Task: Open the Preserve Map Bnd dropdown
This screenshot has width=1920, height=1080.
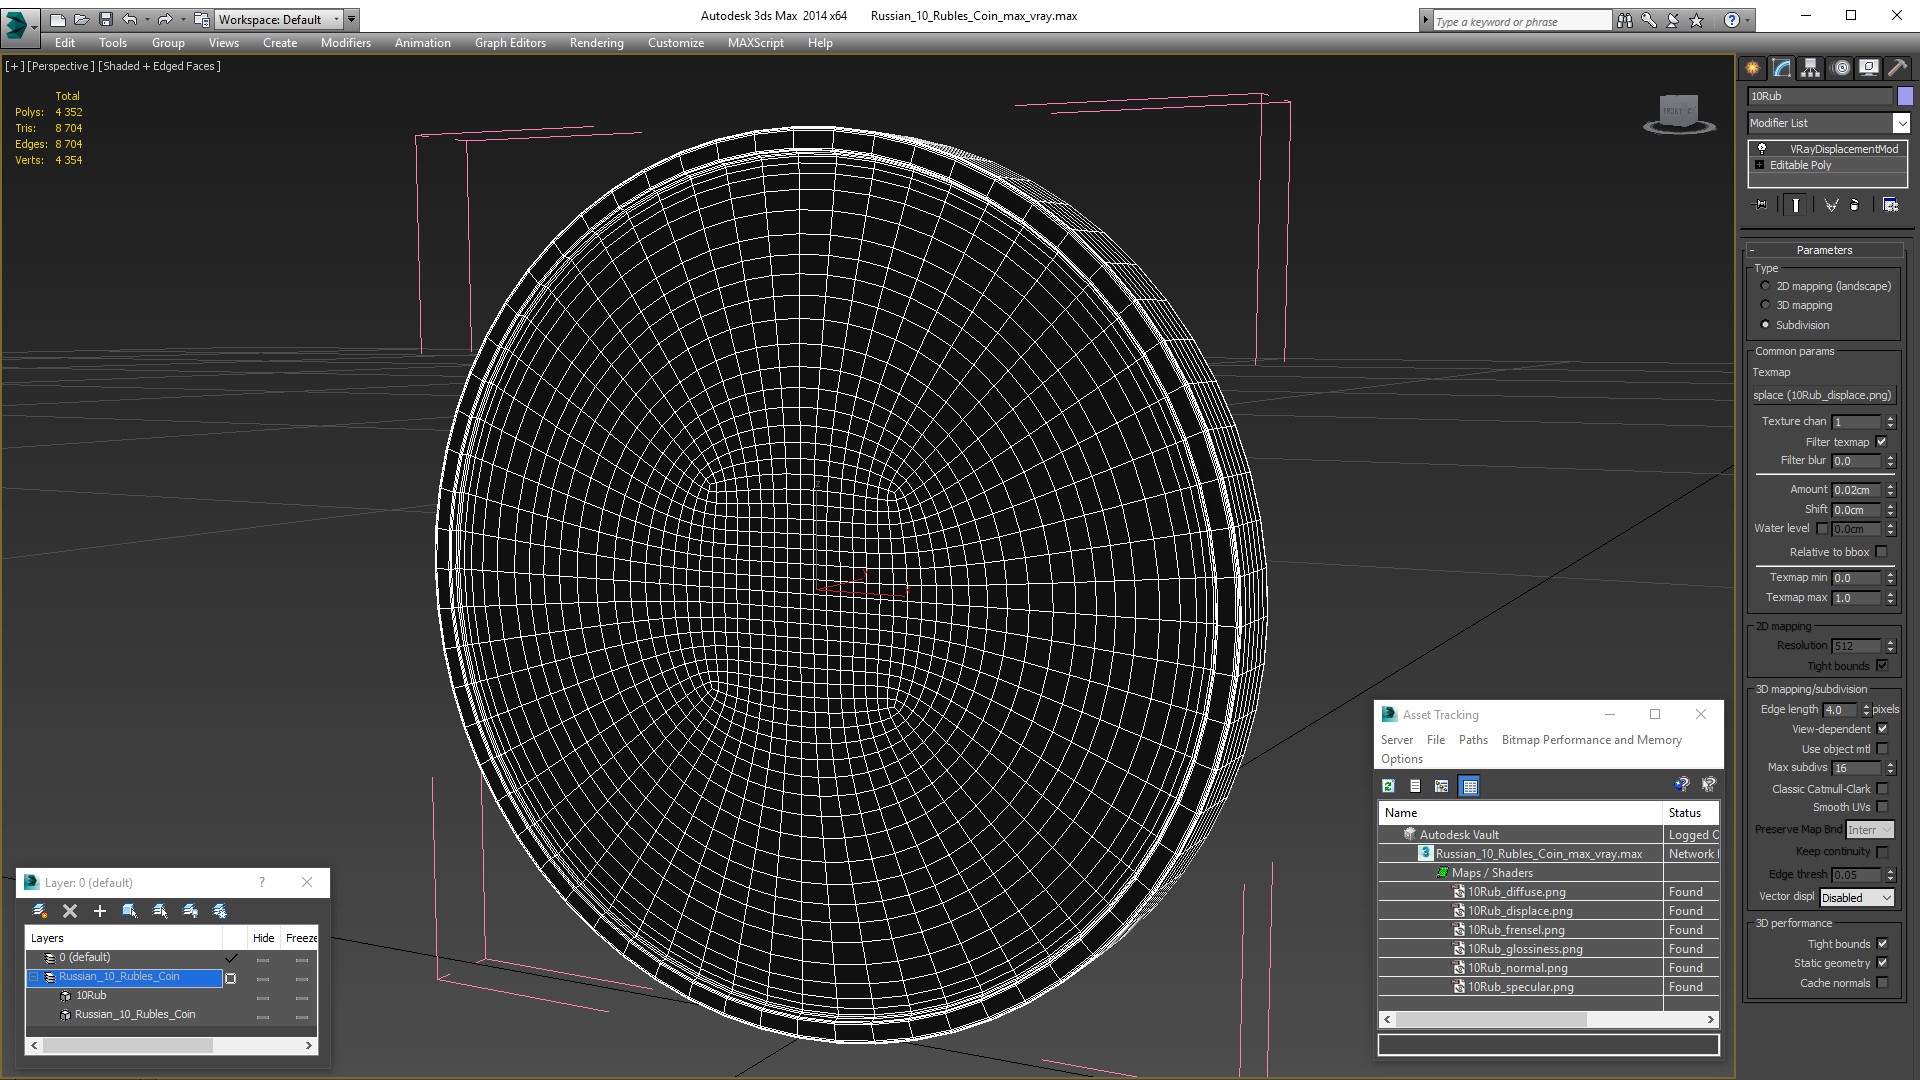Action: pos(1869,830)
